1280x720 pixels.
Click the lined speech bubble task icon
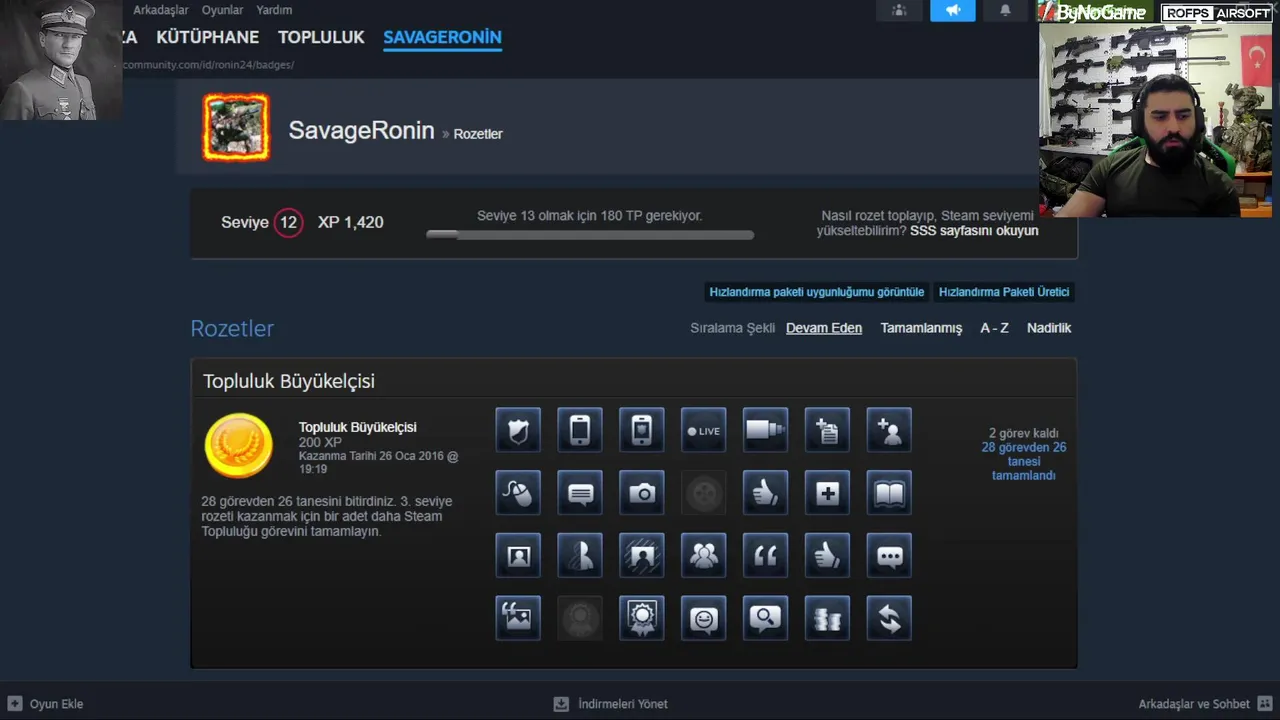coord(580,493)
